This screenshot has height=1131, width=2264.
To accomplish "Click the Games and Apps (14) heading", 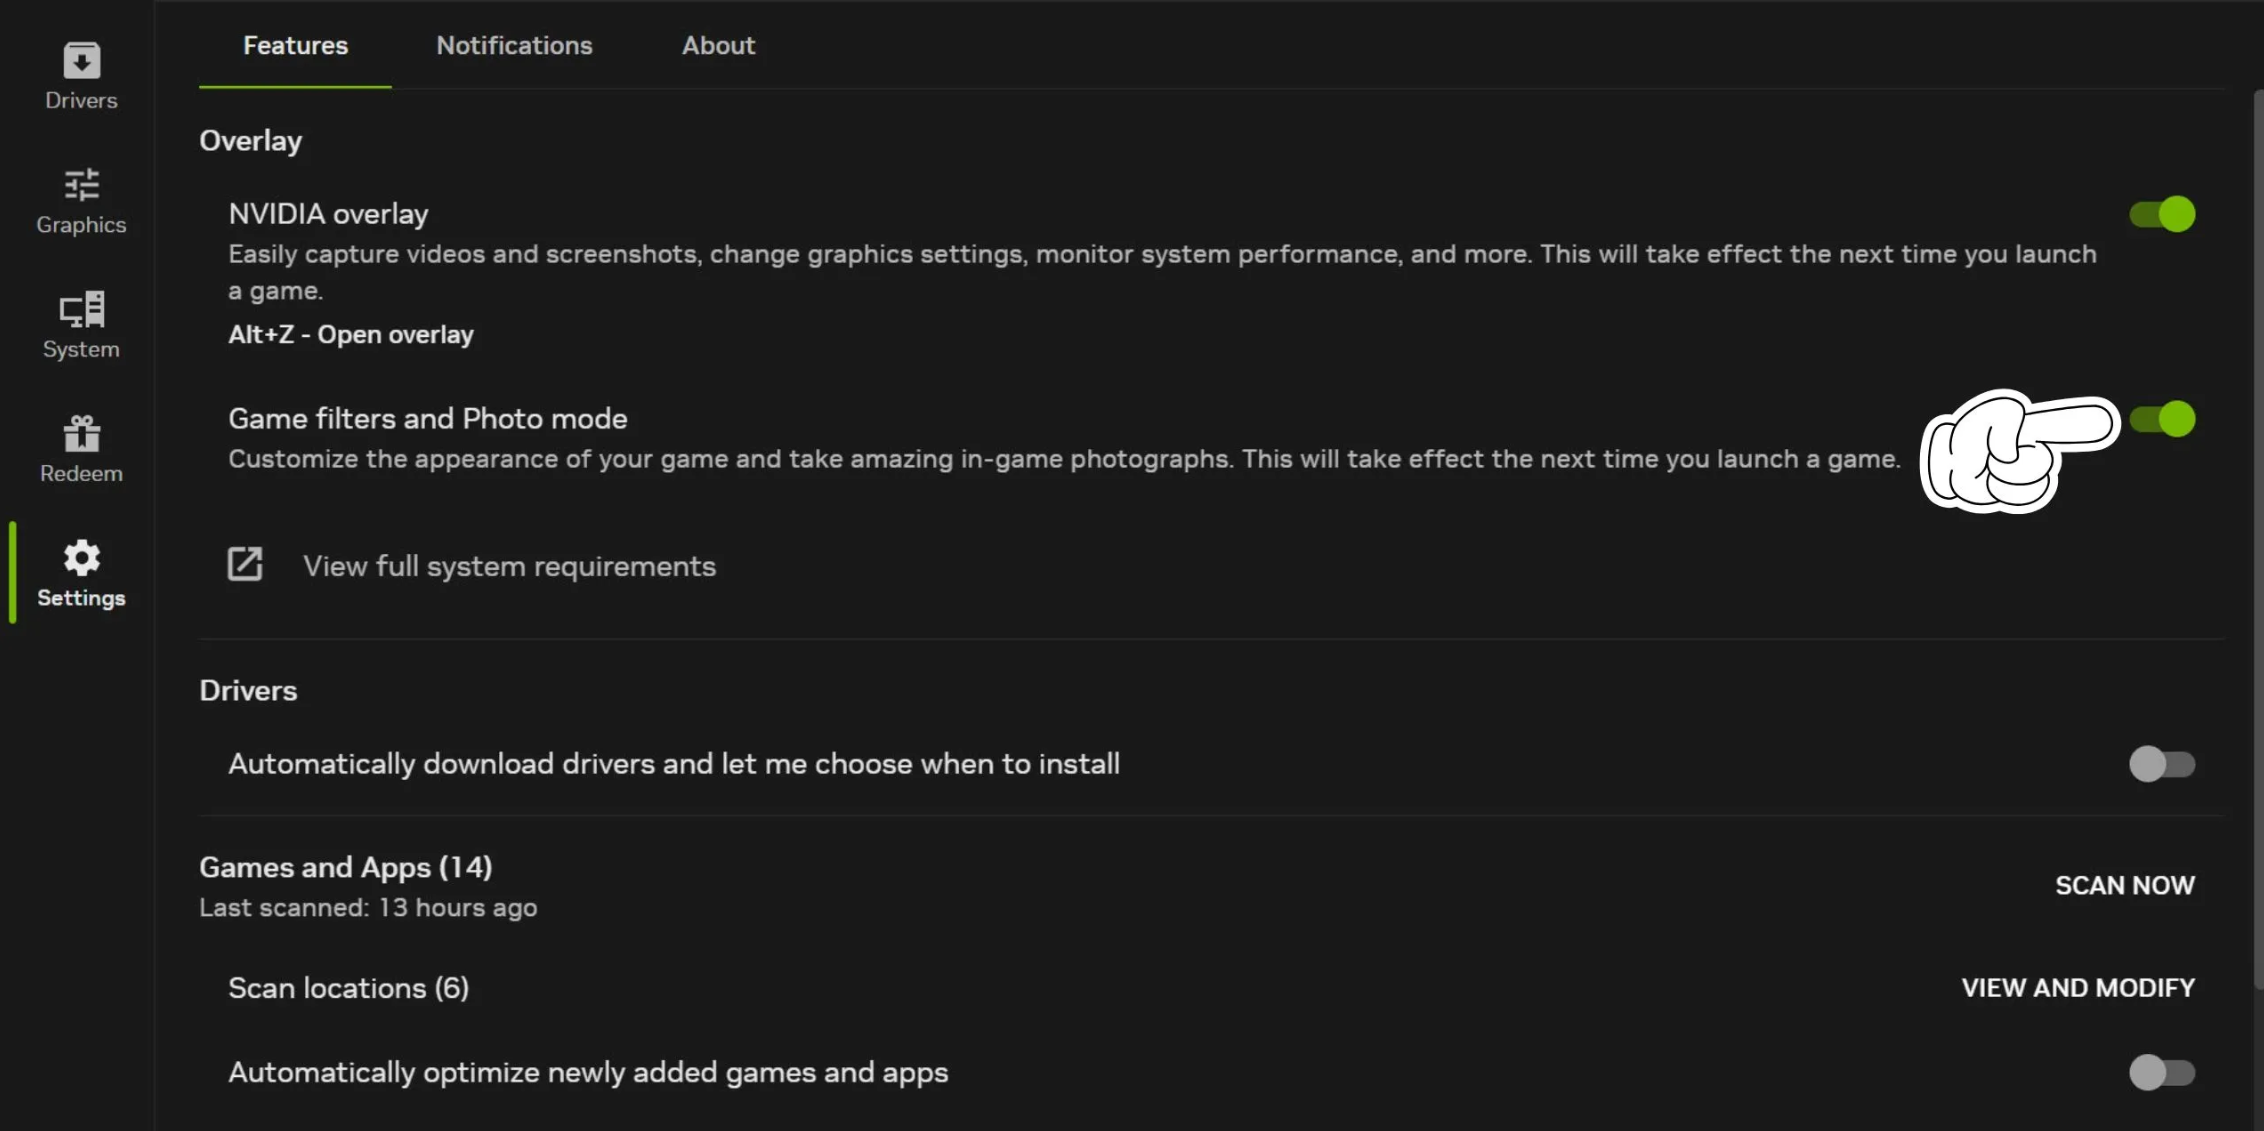I will [345, 867].
